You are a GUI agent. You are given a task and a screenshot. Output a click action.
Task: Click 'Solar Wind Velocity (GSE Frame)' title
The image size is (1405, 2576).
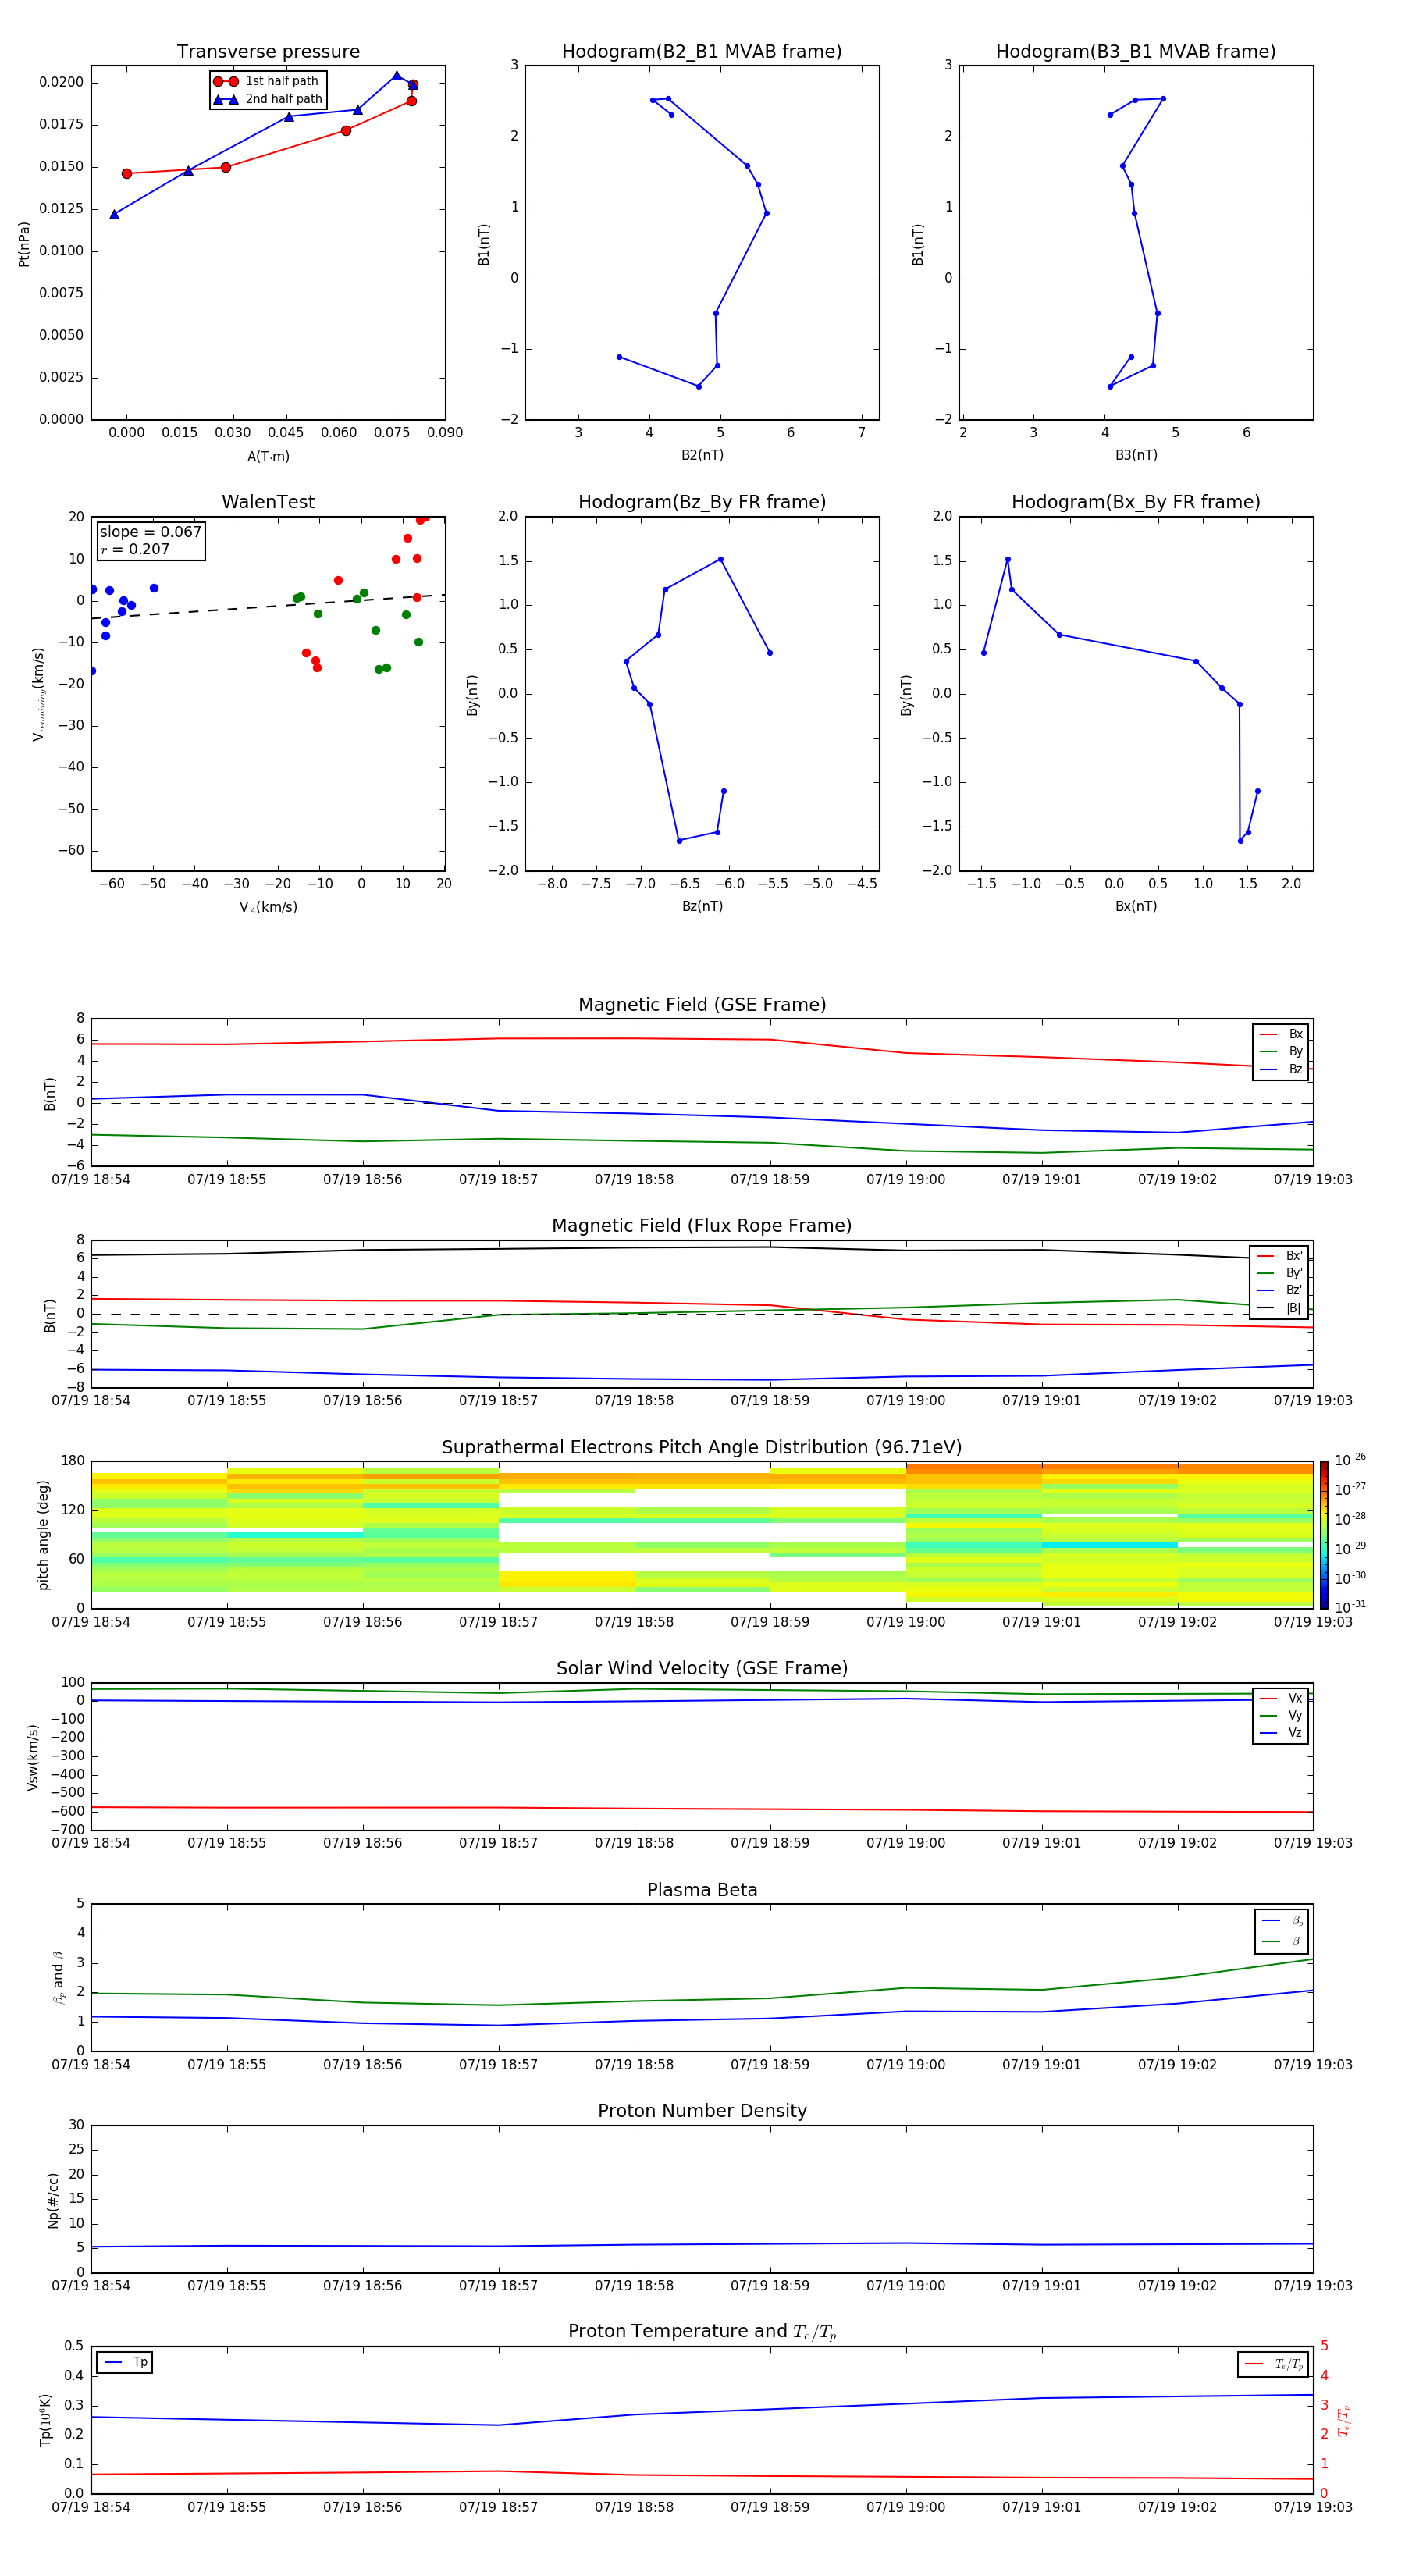click(x=702, y=1669)
